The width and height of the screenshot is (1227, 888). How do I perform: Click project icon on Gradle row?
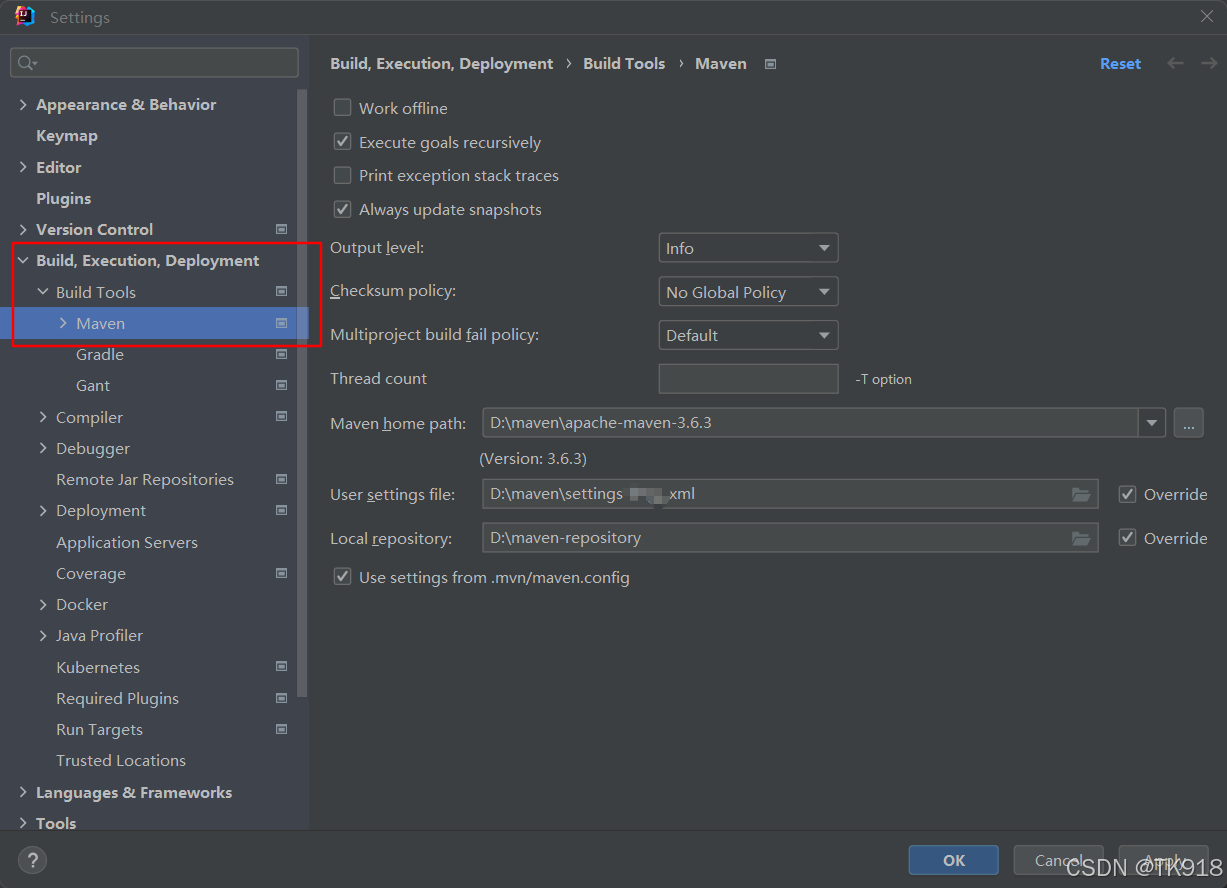click(281, 354)
